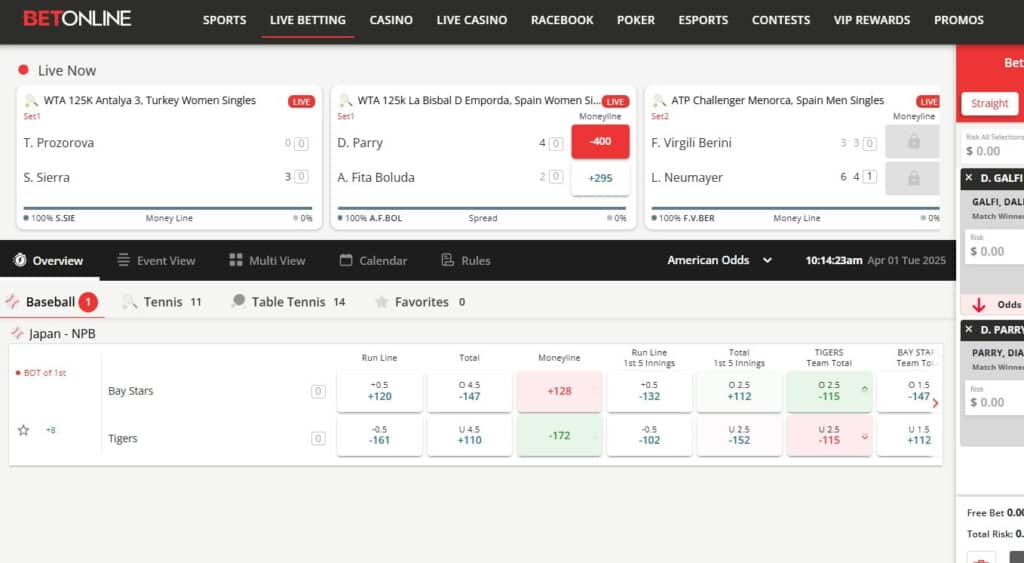Bet total over 4.5 at -147
Image resolution: width=1024 pixels, height=563 pixels.
pos(470,391)
